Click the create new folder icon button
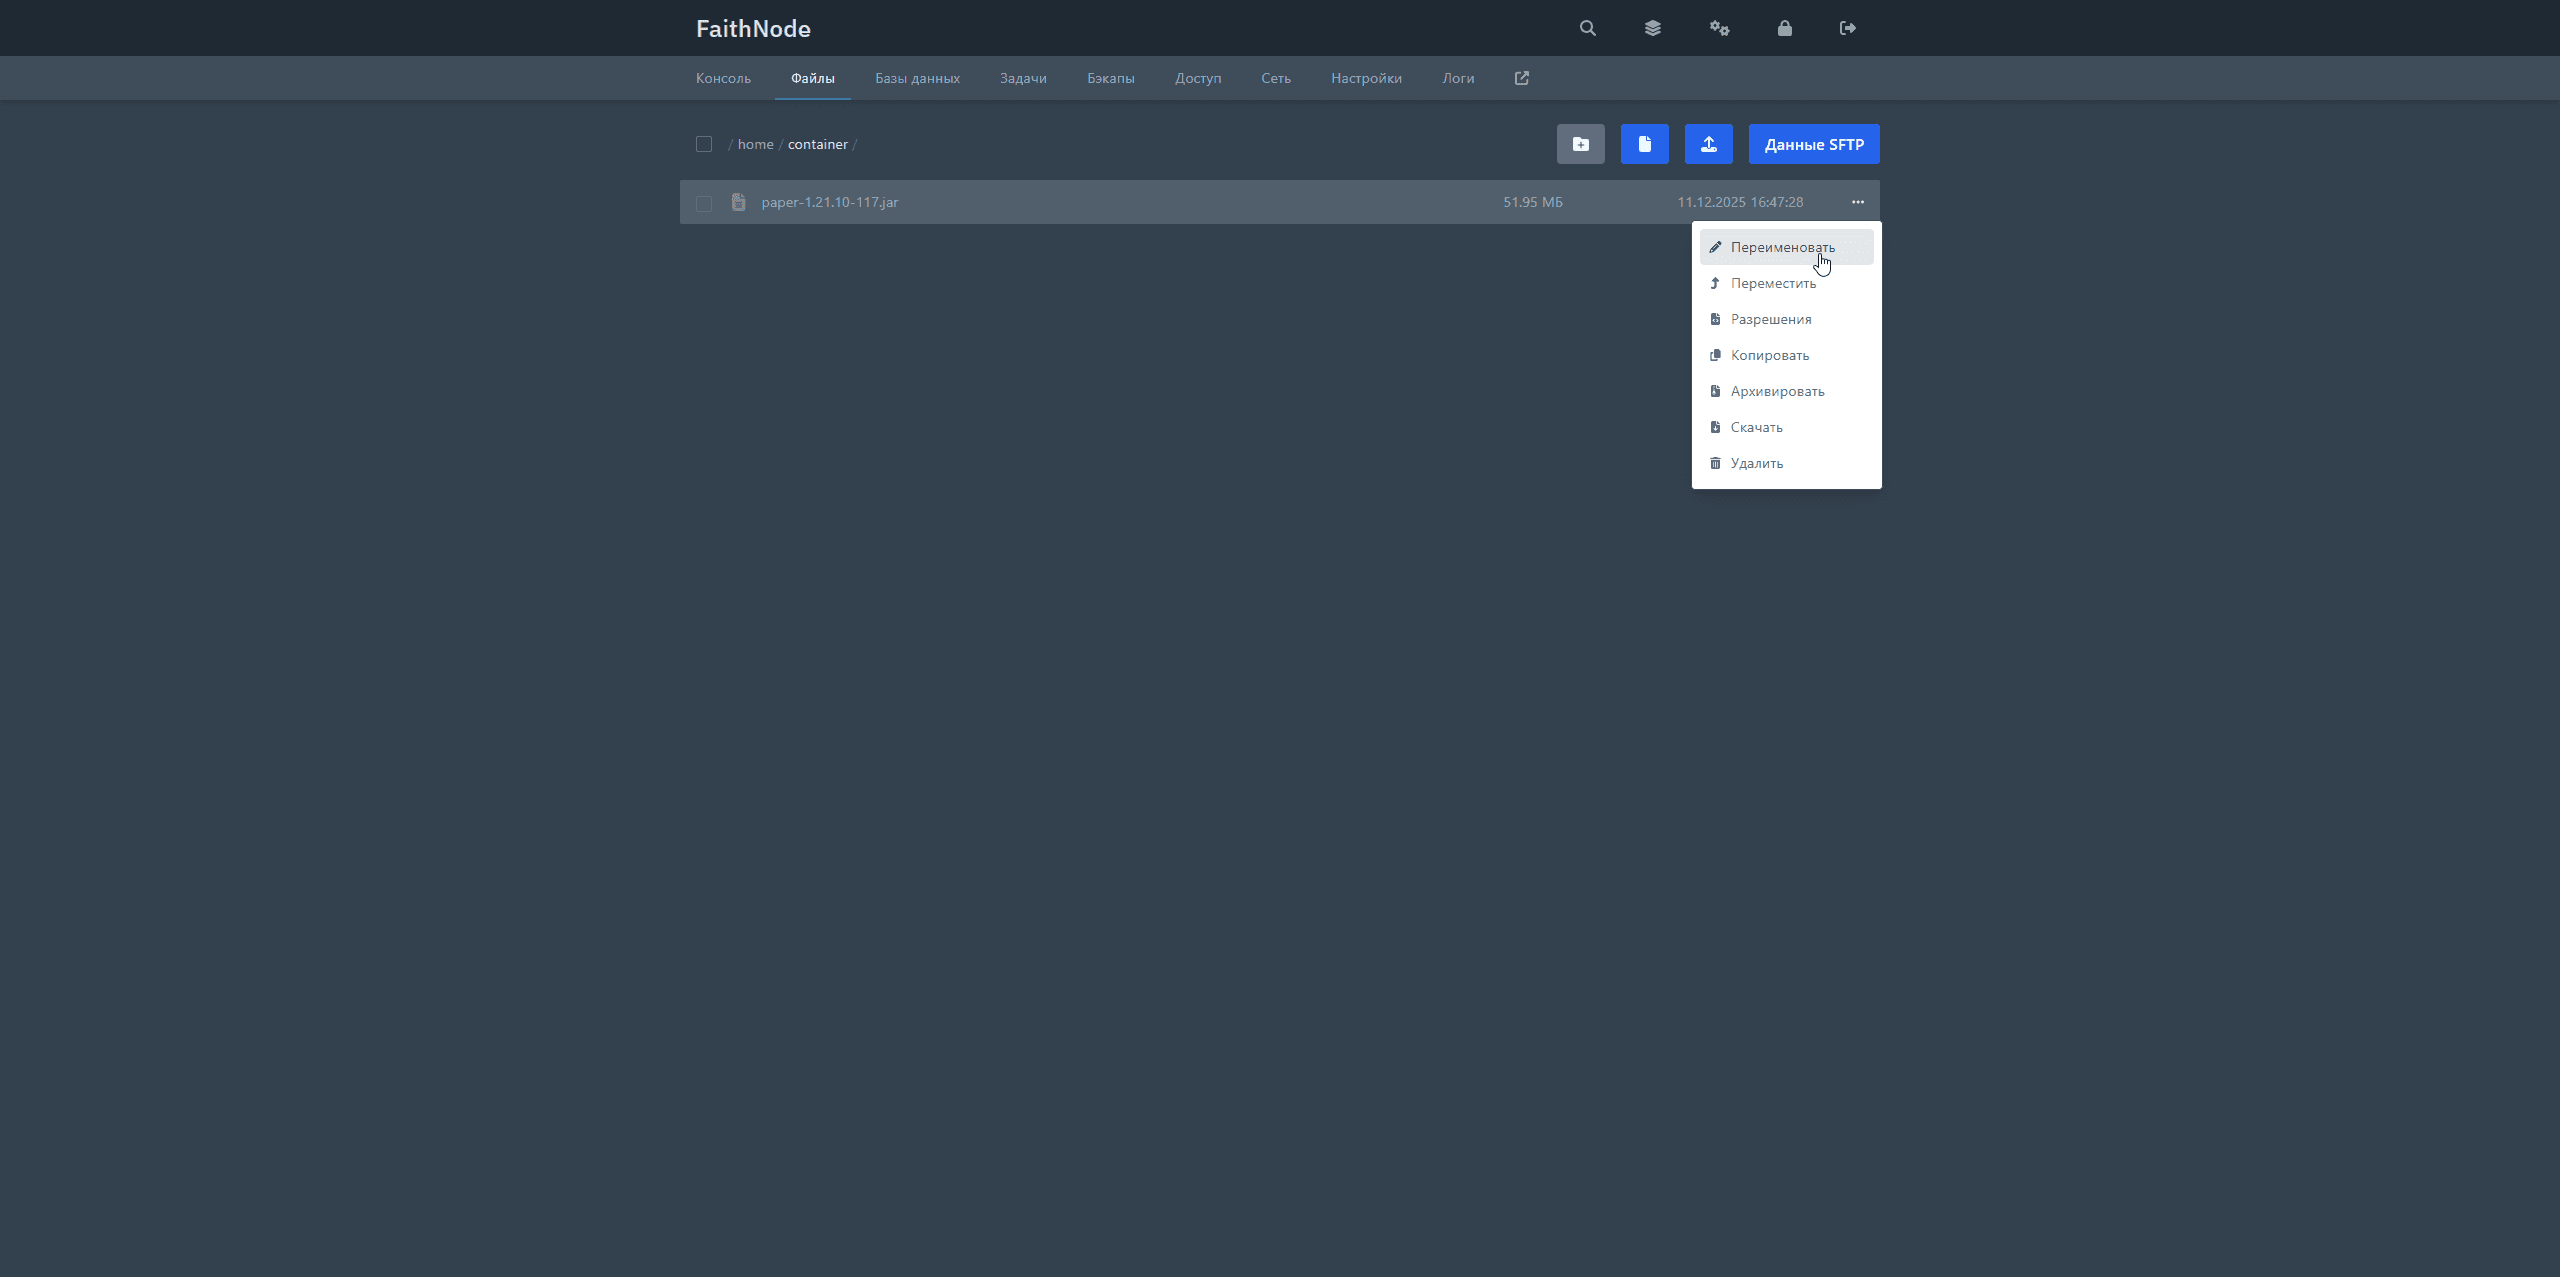This screenshot has height=1277, width=2560. point(1580,144)
